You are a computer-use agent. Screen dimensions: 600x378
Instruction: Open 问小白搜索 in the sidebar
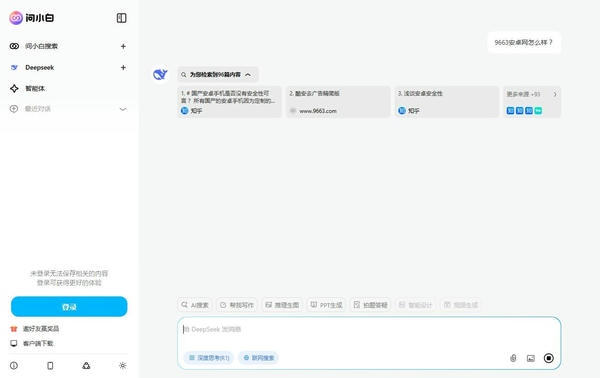pyautogui.click(x=41, y=46)
